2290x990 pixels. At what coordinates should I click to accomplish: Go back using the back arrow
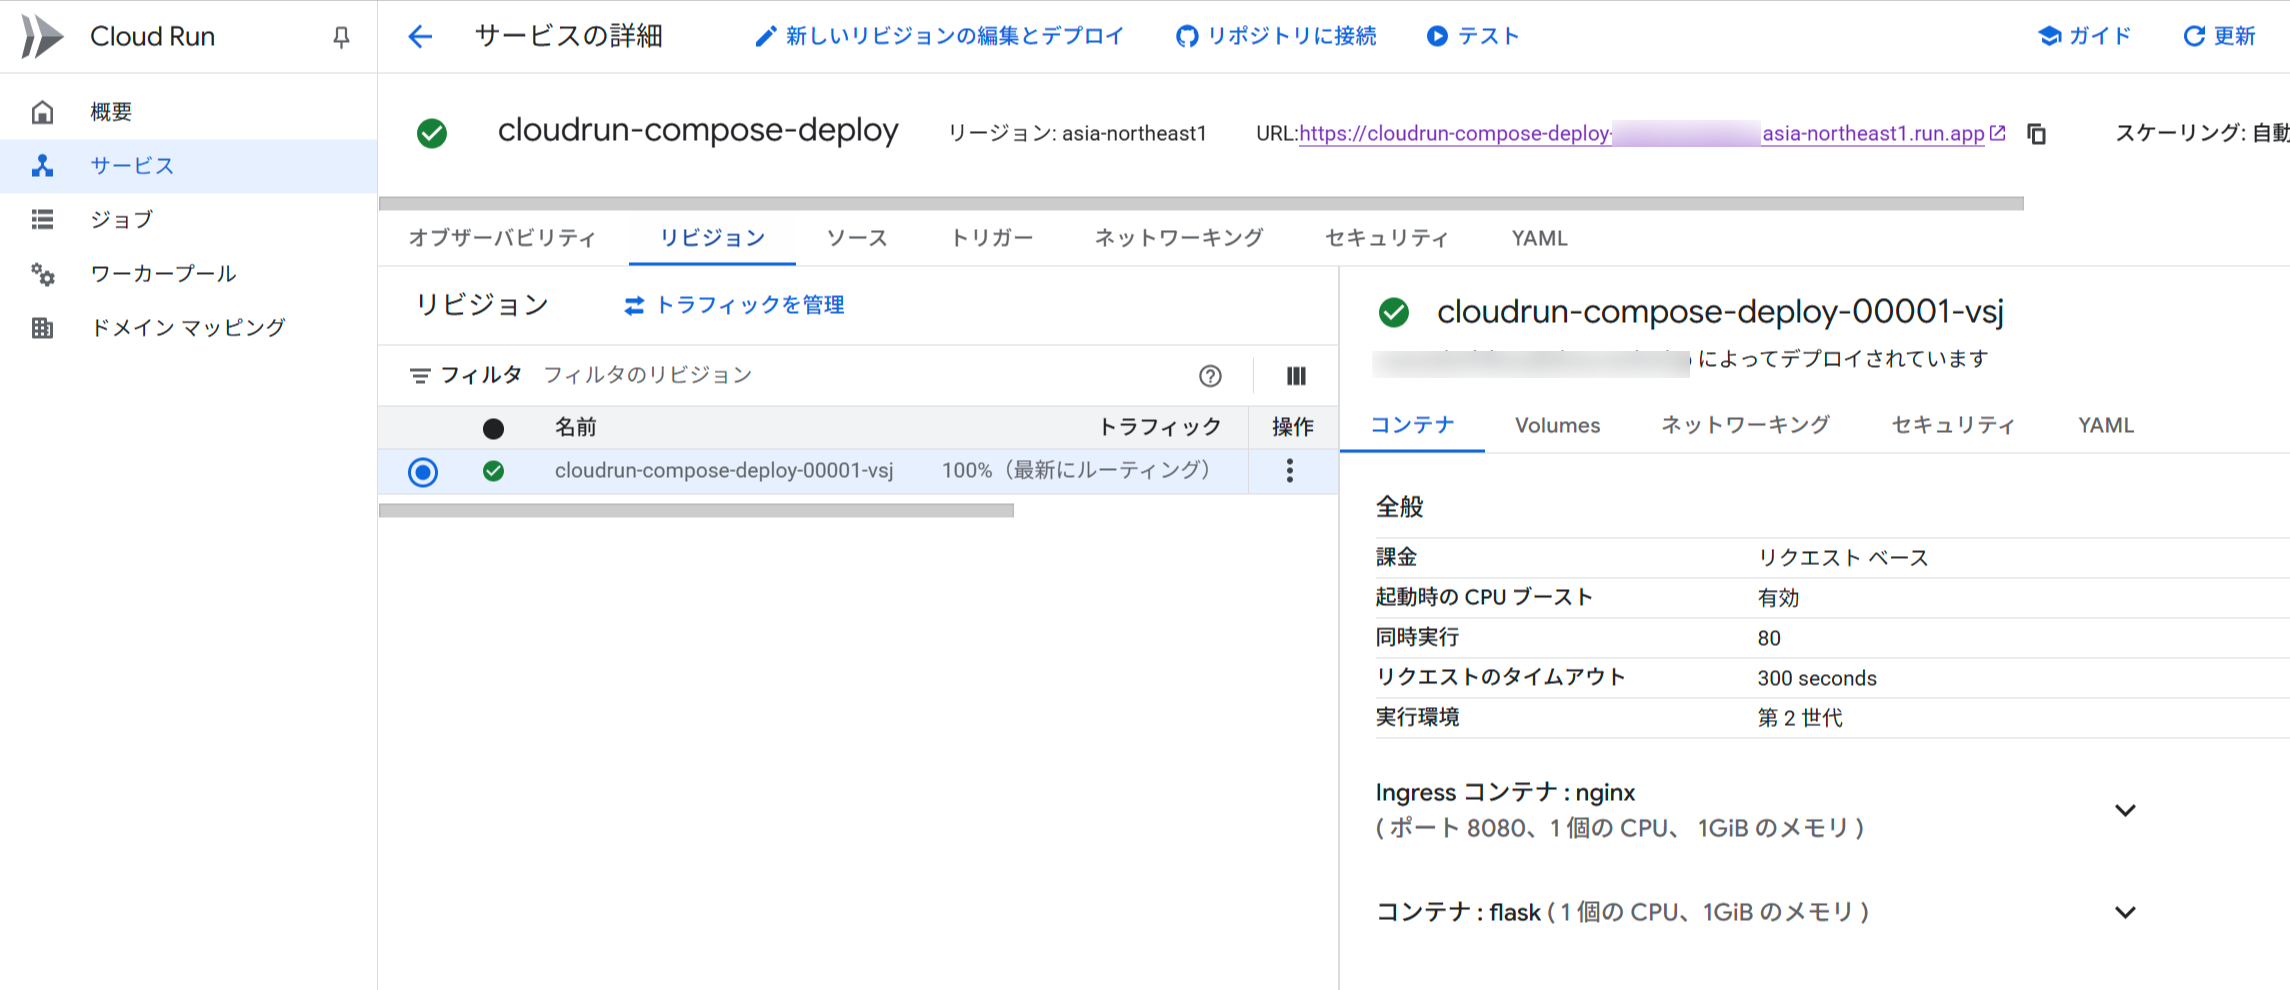click(420, 36)
